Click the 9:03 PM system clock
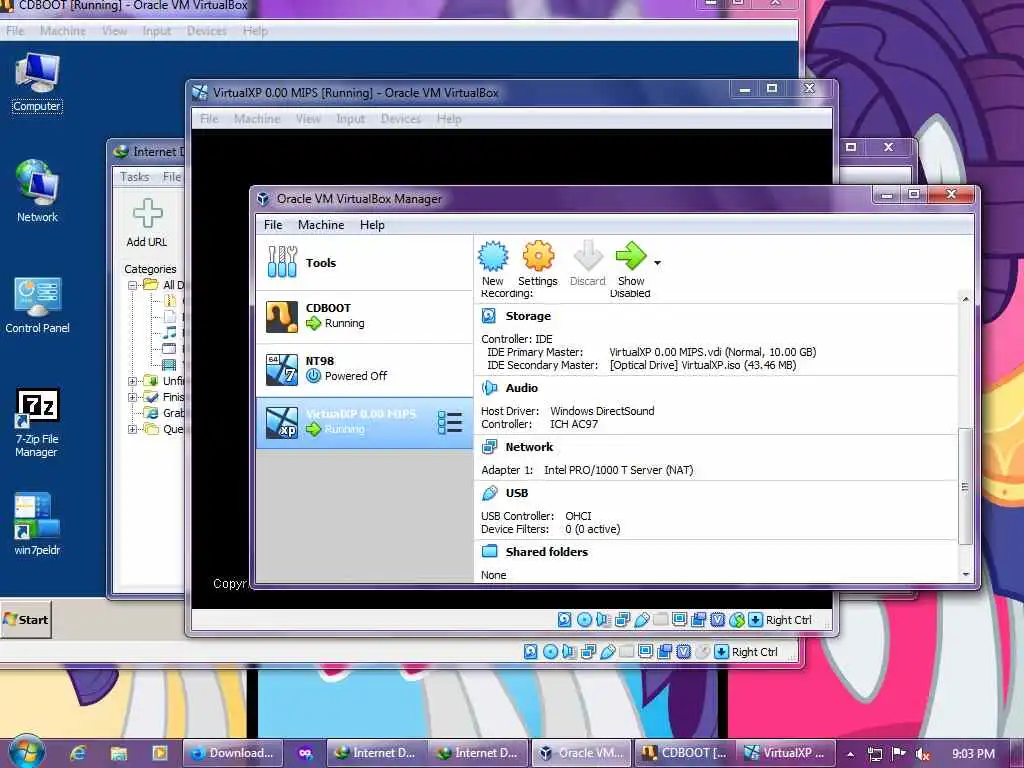This screenshot has width=1024, height=768. coord(974,754)
